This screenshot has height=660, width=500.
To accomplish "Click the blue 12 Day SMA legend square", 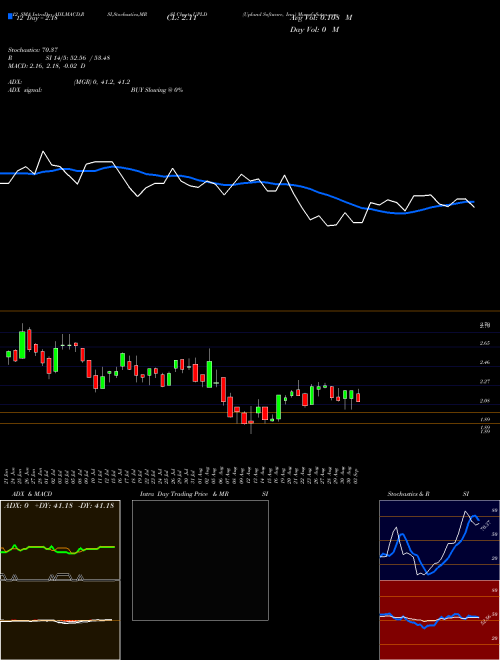I will 10,16.
